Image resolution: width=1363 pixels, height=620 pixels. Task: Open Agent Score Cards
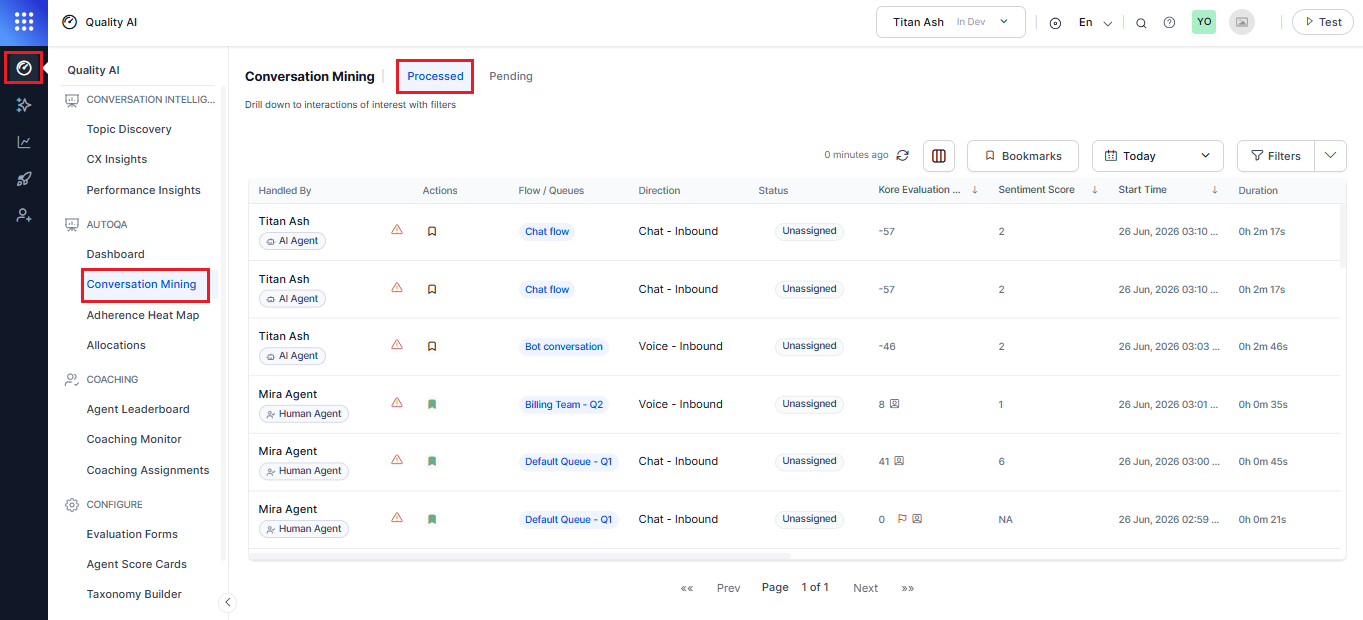click(x=137, y=564)
